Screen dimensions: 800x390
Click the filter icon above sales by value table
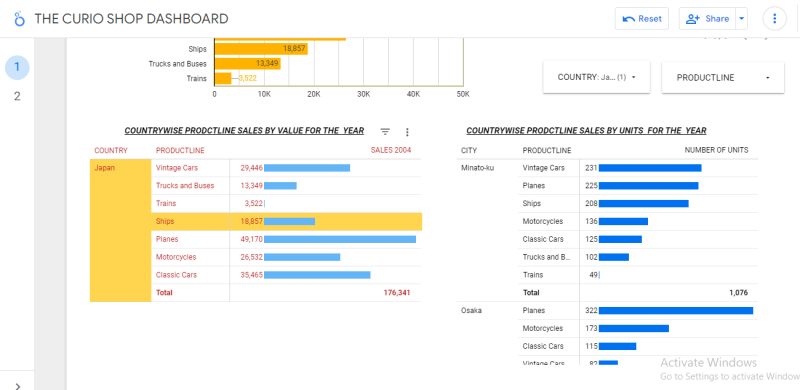tap(385, 132)
